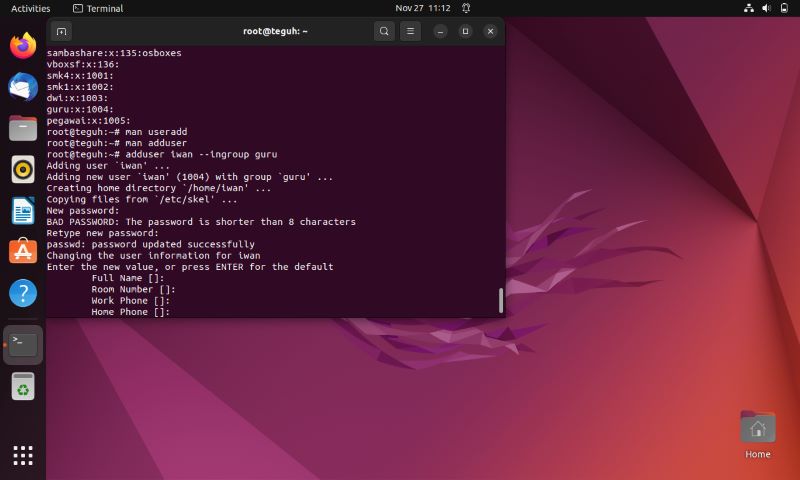Open Ubuntu Software store icon
Screen dimensions: 800x480
point(23,251)
